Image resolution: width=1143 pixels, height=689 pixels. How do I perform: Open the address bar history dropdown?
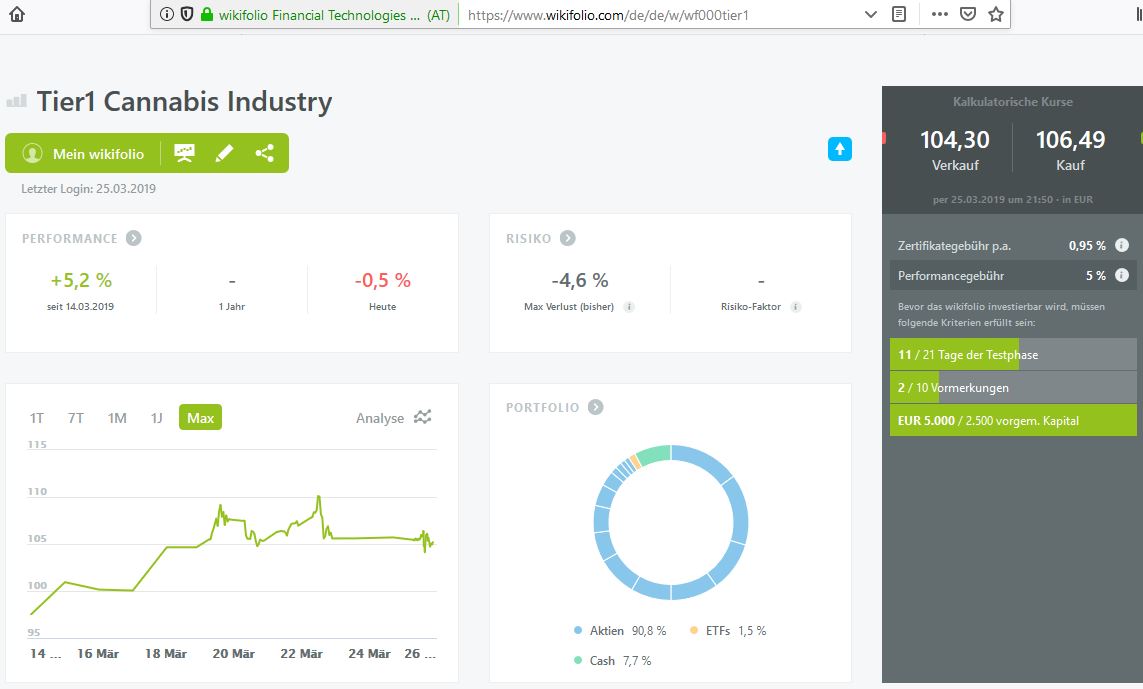tap(870, 14)
